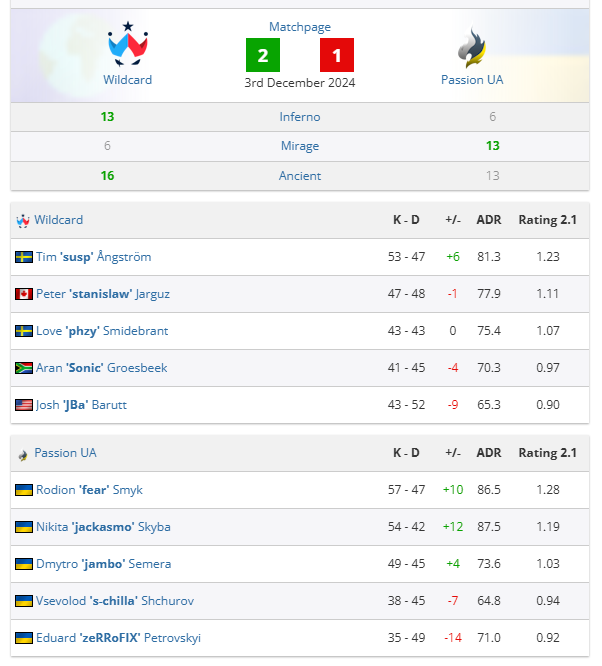Click Canadian flag next to stanislaw

[x=24, y=294]
